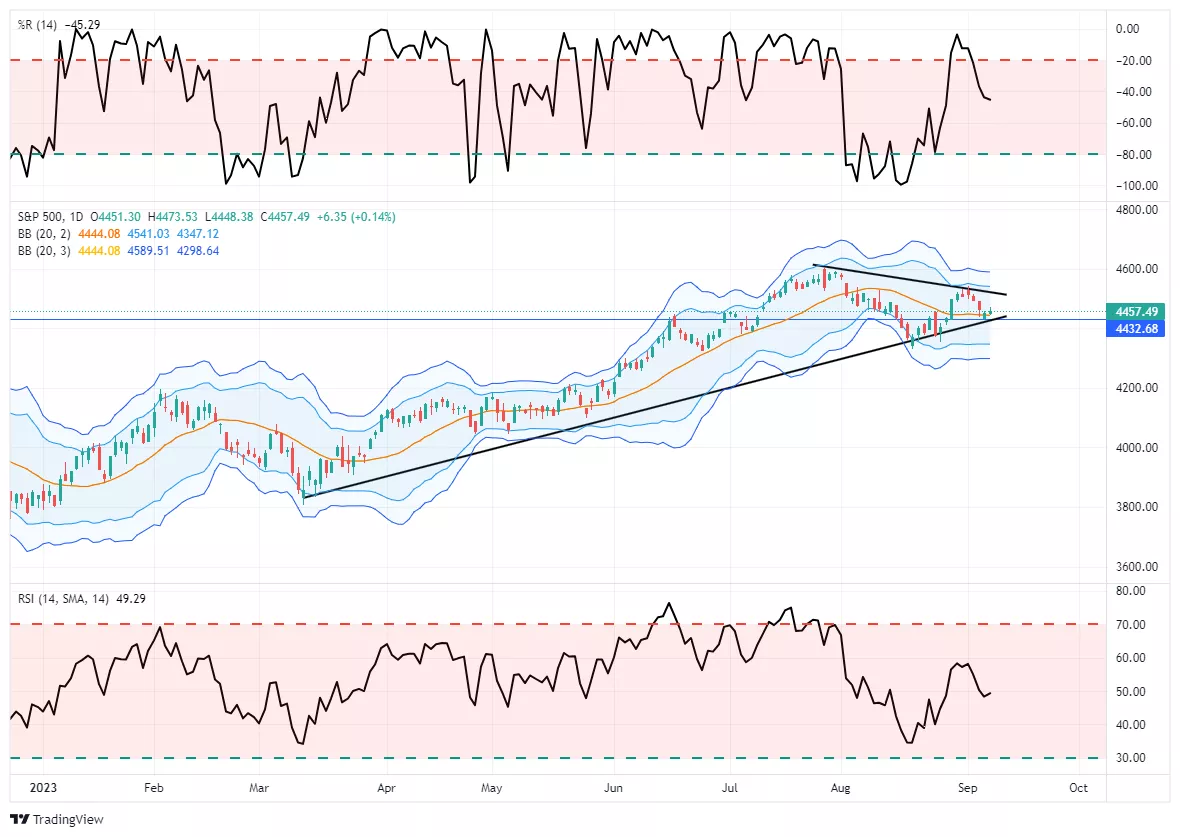Click the 4000.00 price axis label
The image size is (1180, 837).
1136,447
